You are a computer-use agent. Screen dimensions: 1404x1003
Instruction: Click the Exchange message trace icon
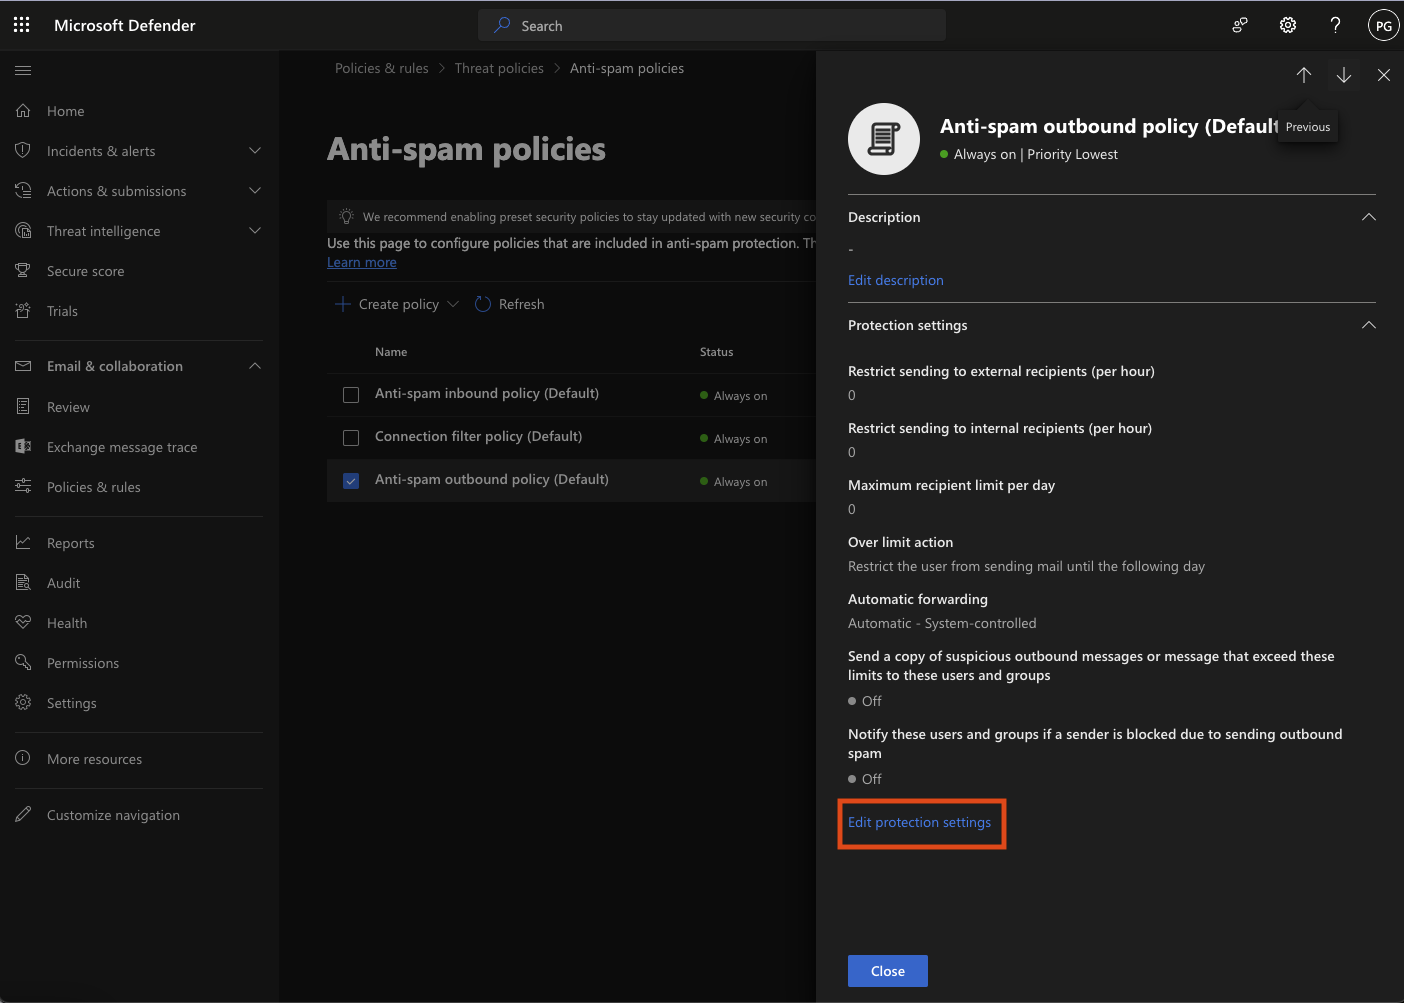click(x=23, y=447)
